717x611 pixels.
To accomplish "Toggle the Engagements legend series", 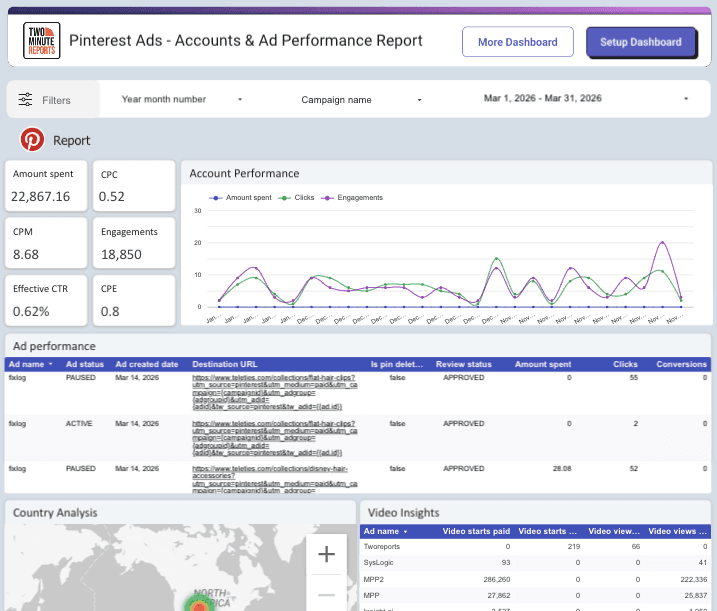I will [x=352, y=198].
